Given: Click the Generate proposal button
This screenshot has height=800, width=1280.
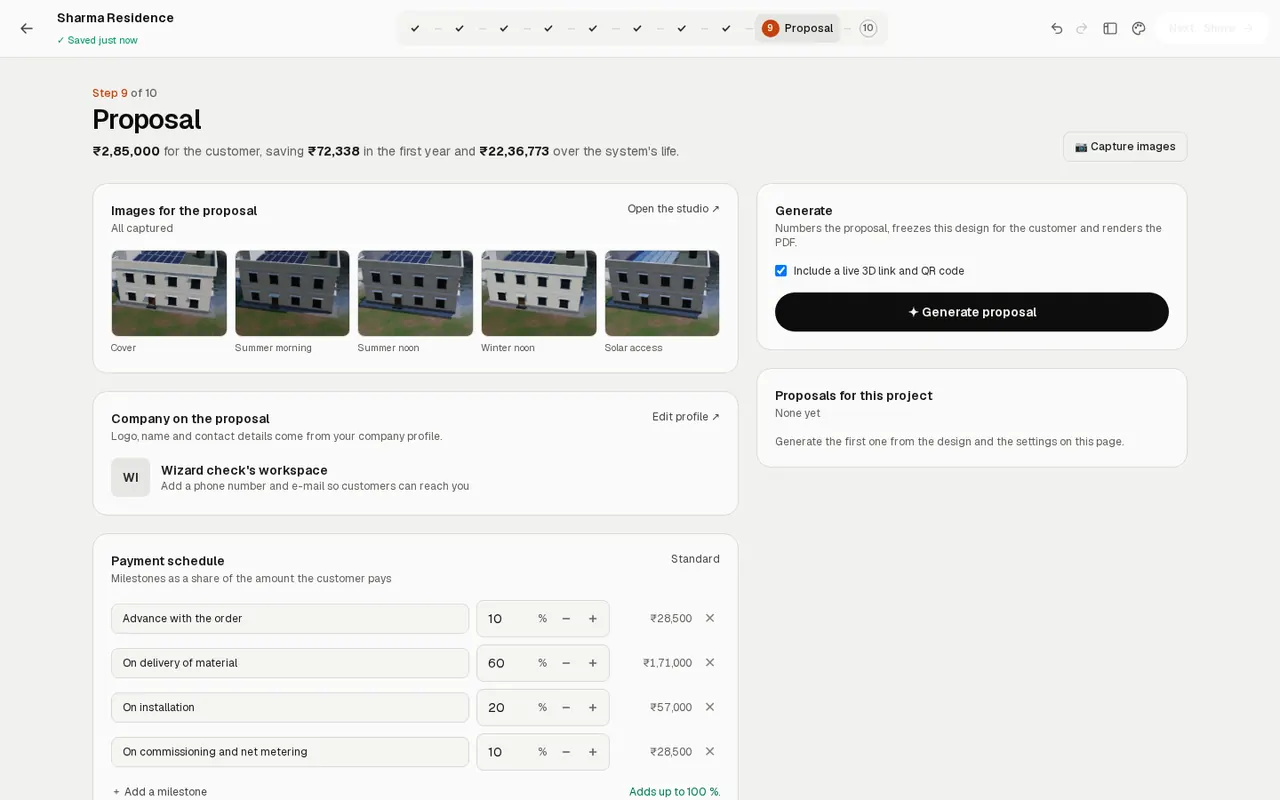Looking at the screenshot, I should [972, 312].
